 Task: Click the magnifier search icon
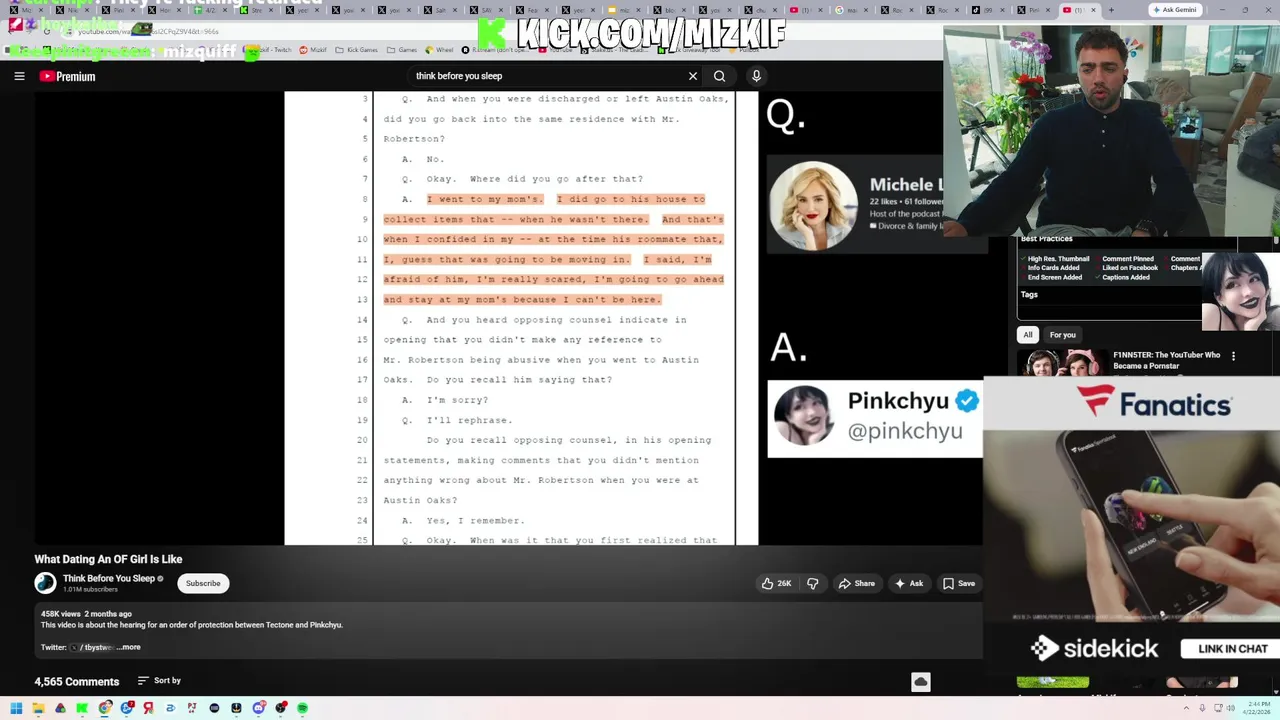click(719, 76)
